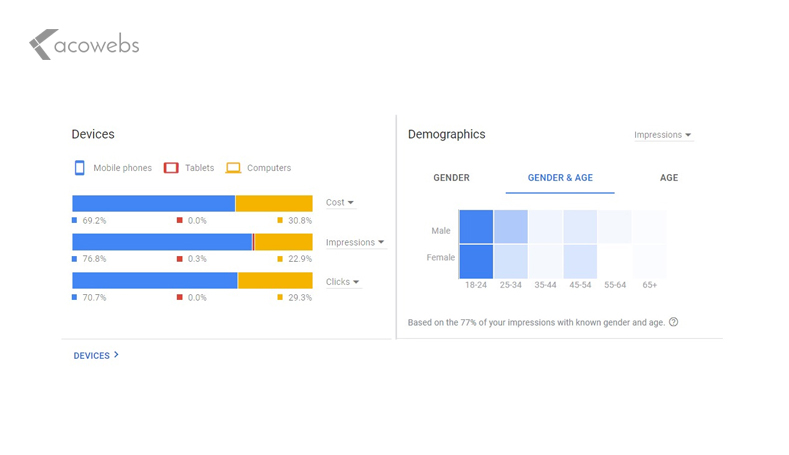Click the yellow Computers laptop icon
The image size is (789, 455).
233,168
